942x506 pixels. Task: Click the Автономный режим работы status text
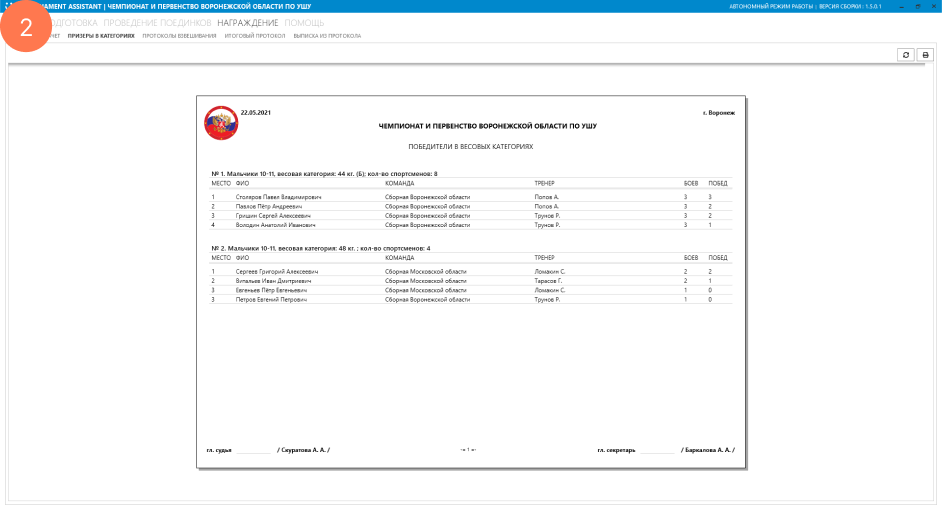[771, 6]
